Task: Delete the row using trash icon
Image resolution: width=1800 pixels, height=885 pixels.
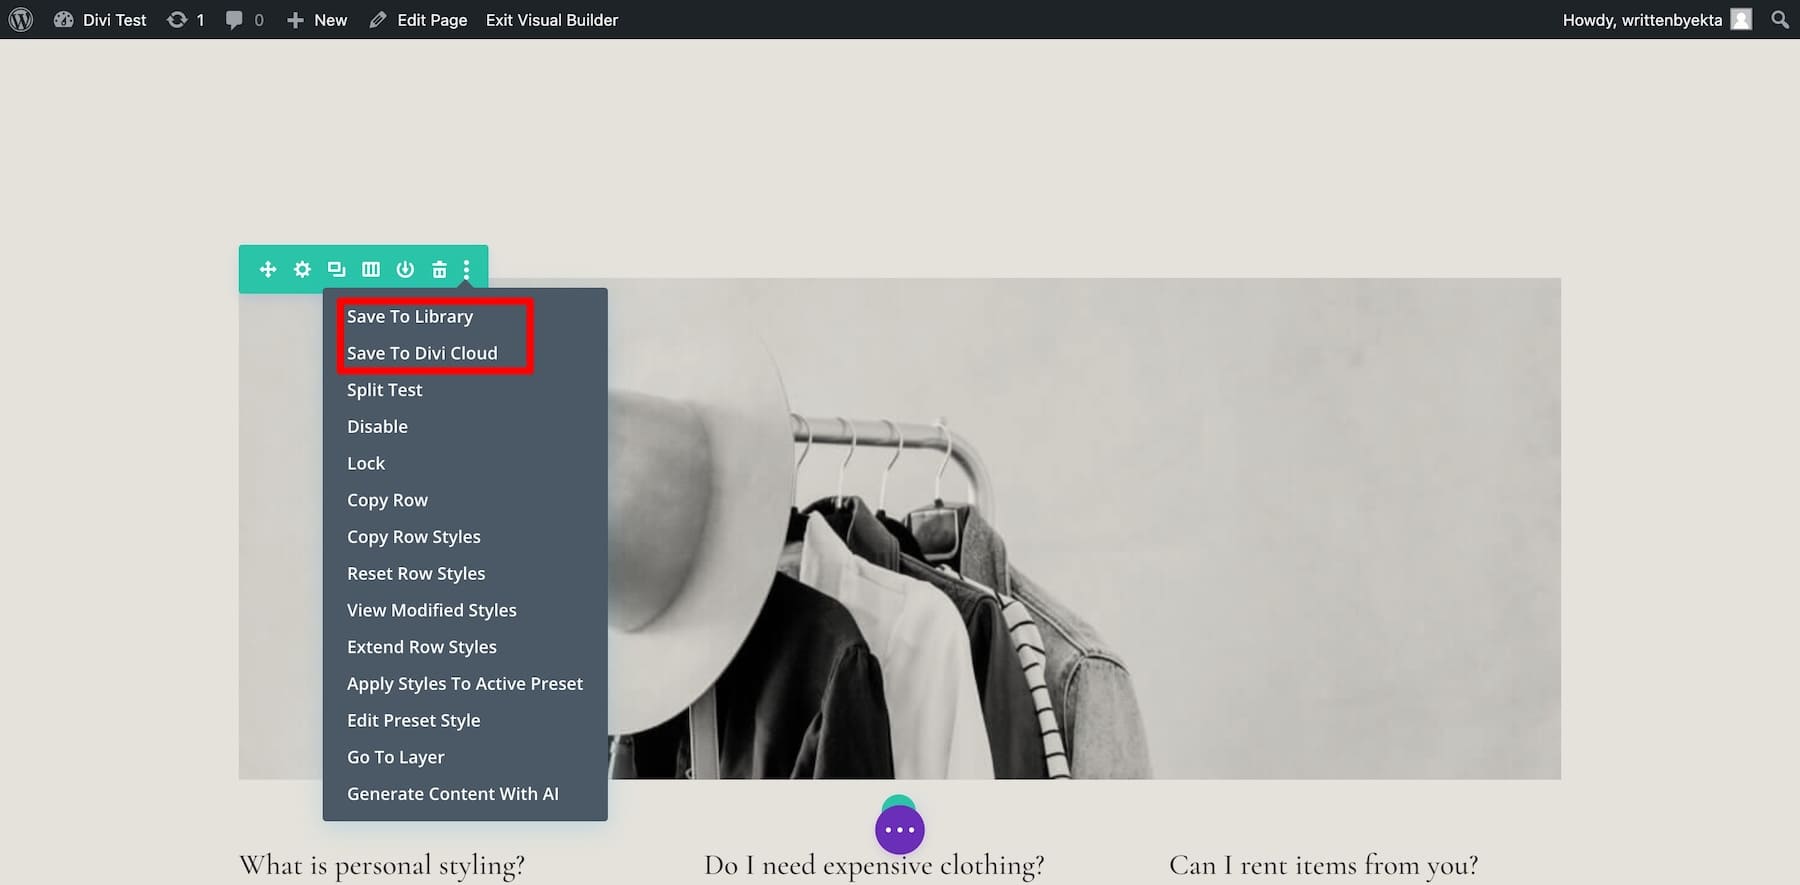Action: pyautogui.click(x=439, y=269)
